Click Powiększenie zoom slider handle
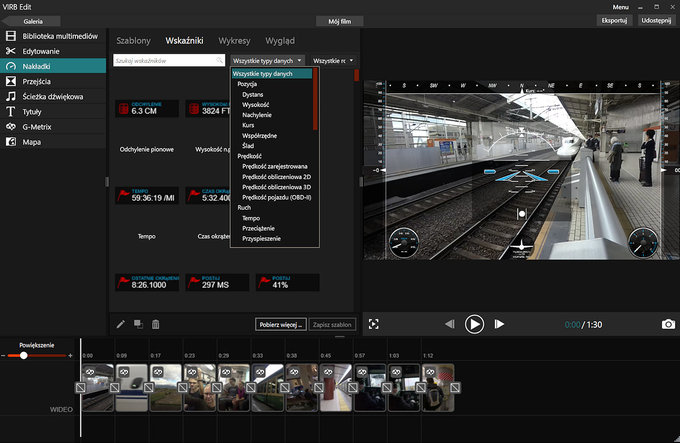Viewport: 680px width, 443px height. pyautogui.click(x=24, y=355)
